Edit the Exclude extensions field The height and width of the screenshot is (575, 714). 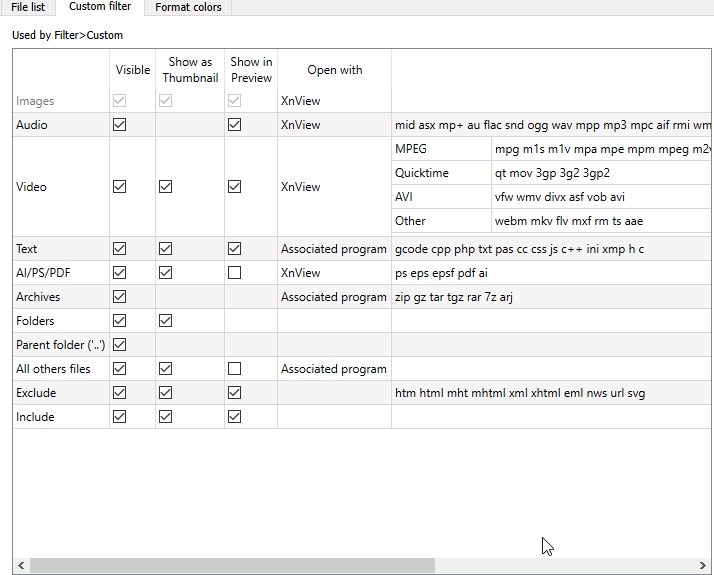[x=550, y=393]
